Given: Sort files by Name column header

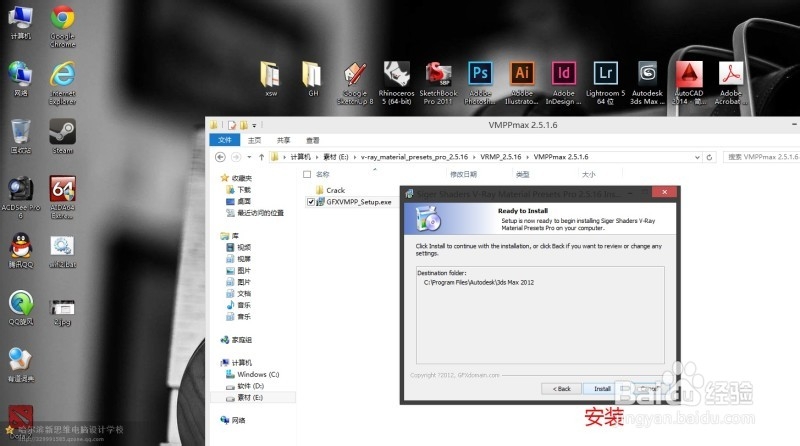Looking at the screenshot, I should (322, 175).
